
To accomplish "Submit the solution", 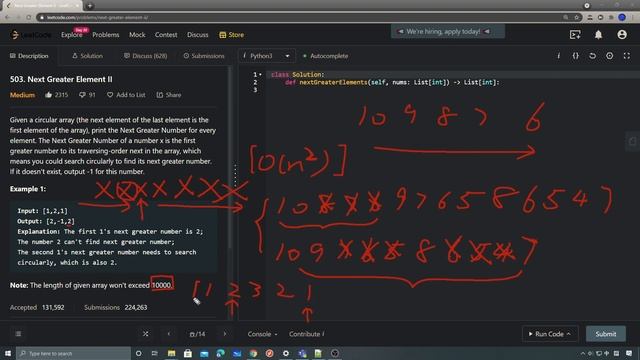I will 606,334.
